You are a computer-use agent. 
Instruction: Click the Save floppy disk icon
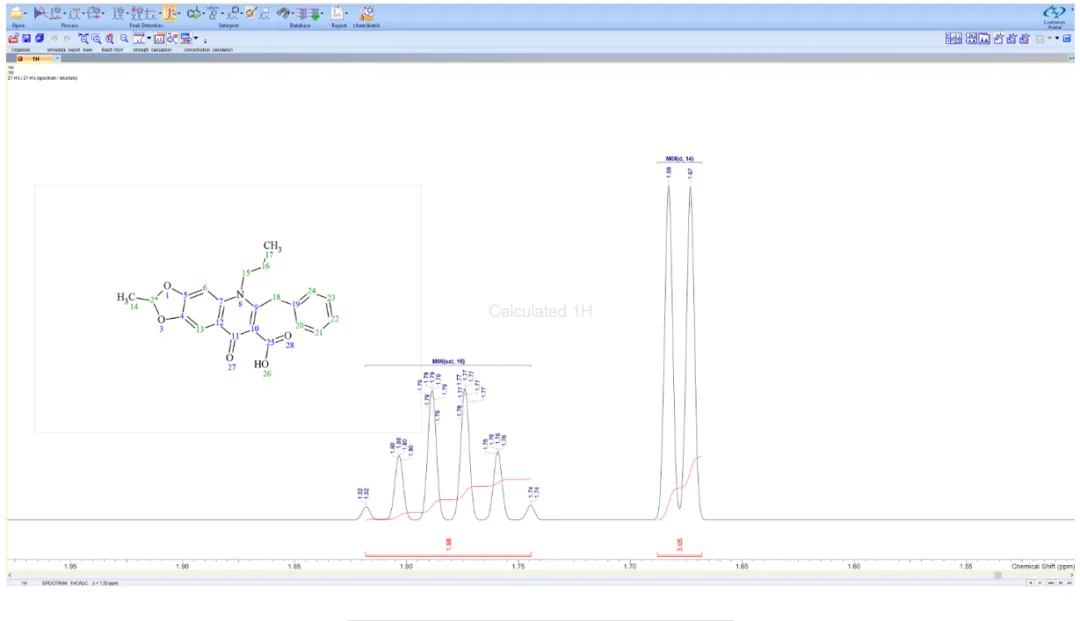click(26, 39)
